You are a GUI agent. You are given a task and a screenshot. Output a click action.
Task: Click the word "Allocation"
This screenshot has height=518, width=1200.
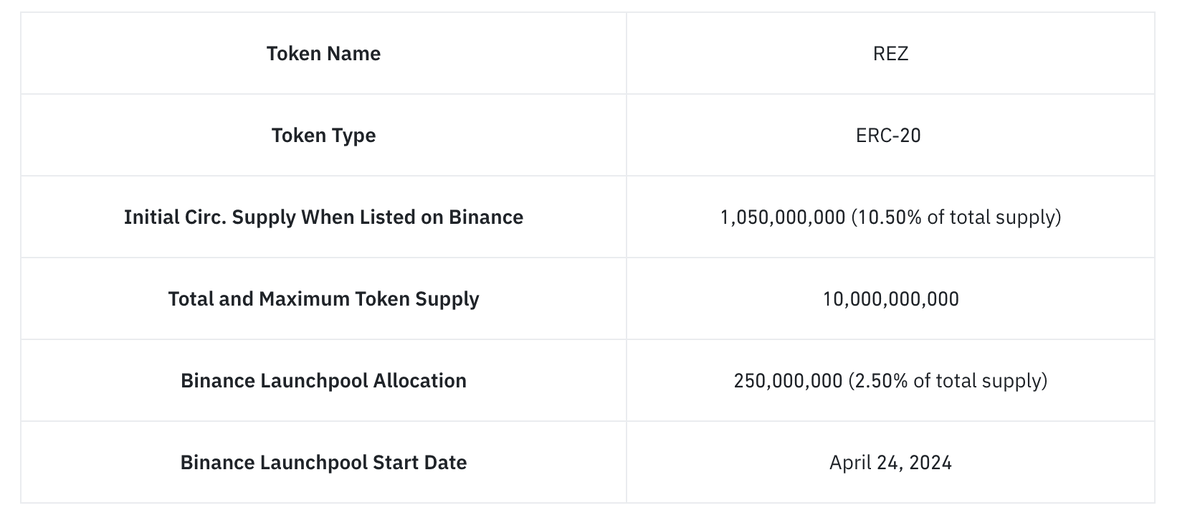coord(420,381)
